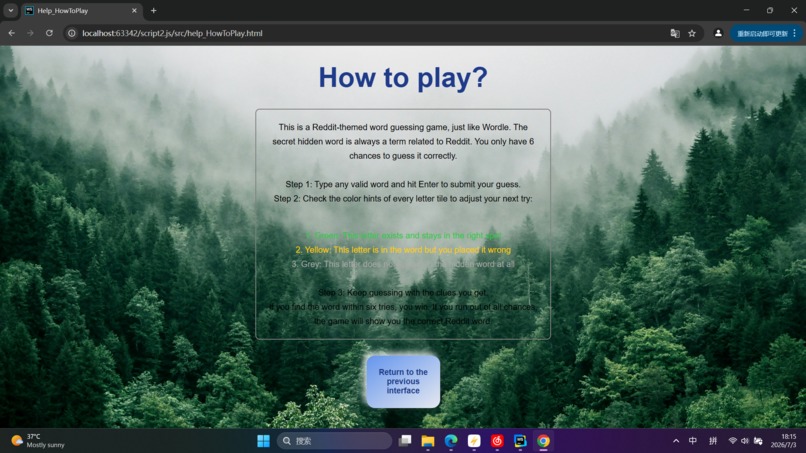The height and width of the screenshot is (453, 806).
Task: Open the lightning bolt app in taskbar
Action: tap(474, 441)
